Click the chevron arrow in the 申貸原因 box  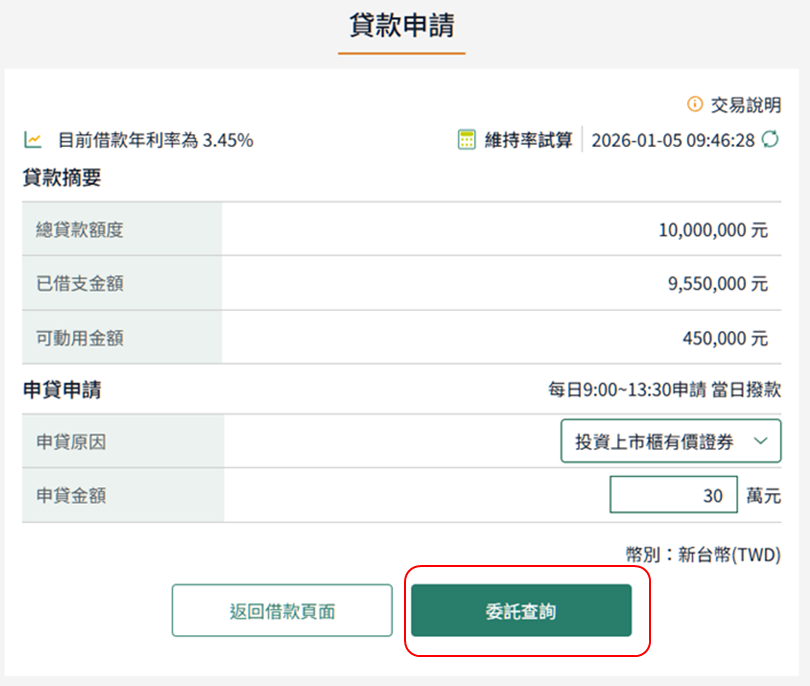click(760, 441)
